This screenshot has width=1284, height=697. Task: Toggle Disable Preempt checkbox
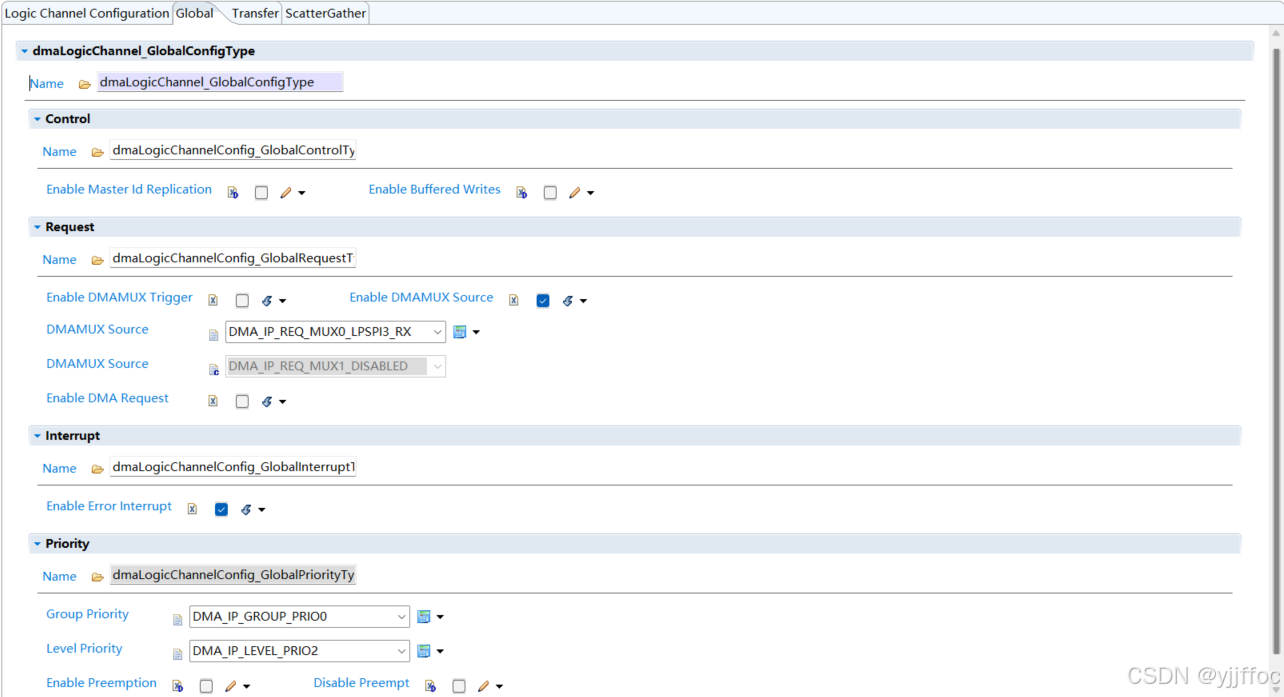pyautogui.click(x=459, y=687)
